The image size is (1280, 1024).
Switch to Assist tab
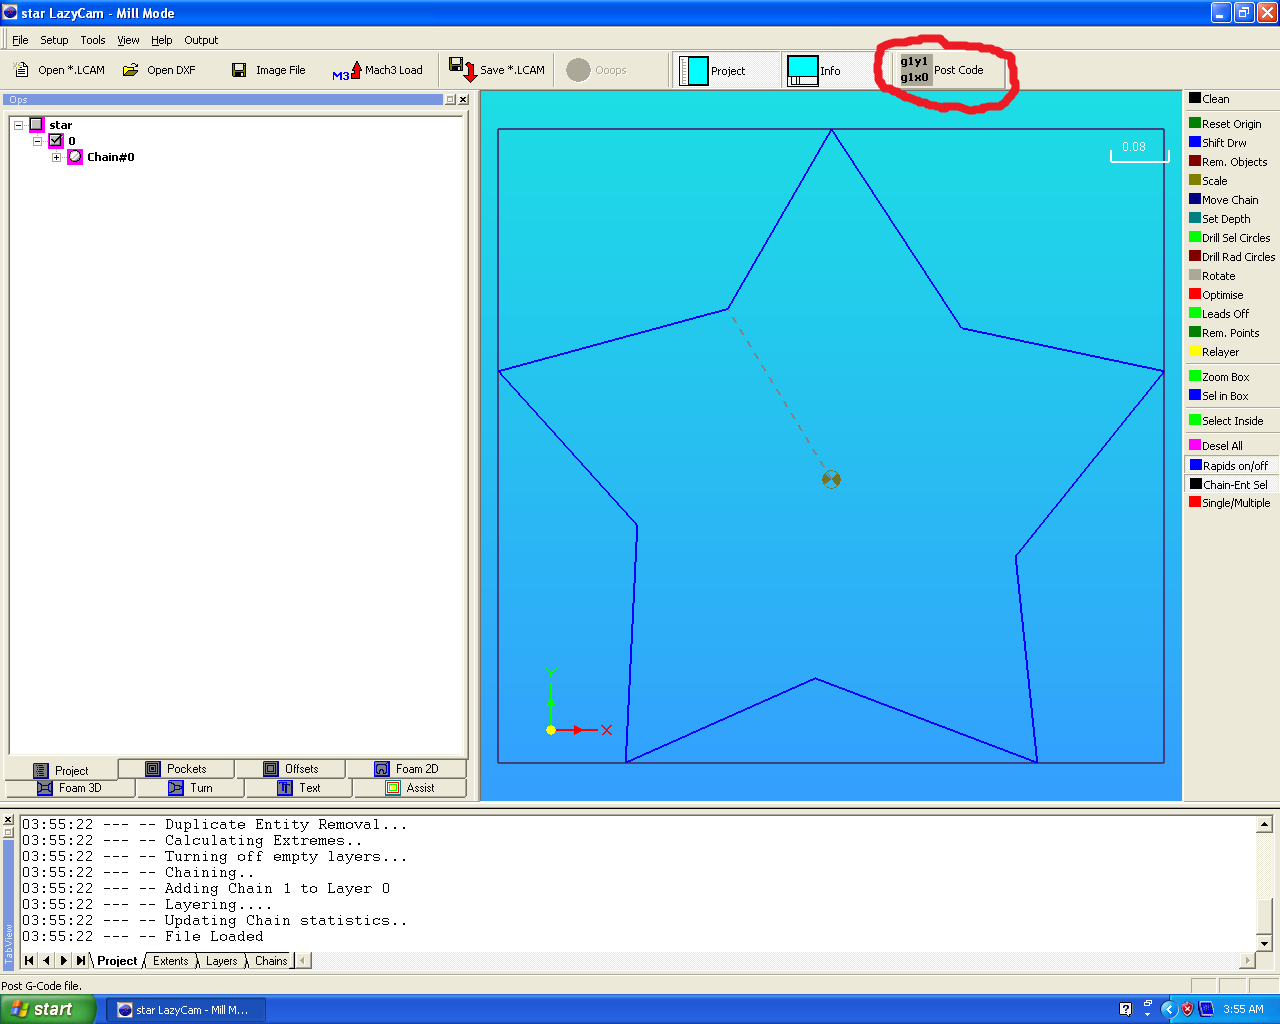pyautogui.click(x=410, y=788)
